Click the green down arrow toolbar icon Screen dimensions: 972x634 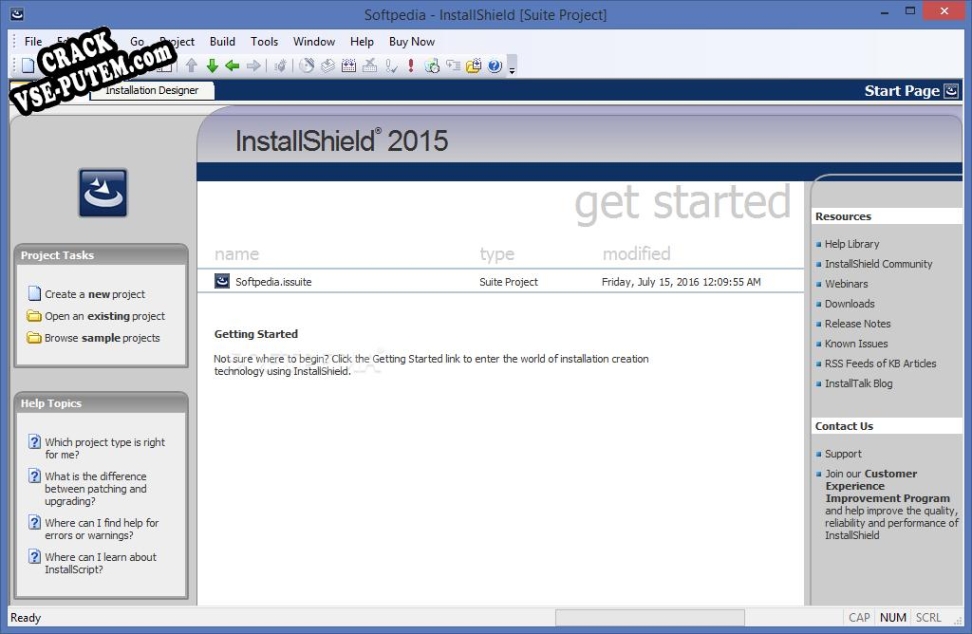pyautogui.click(x=212, y=66)
